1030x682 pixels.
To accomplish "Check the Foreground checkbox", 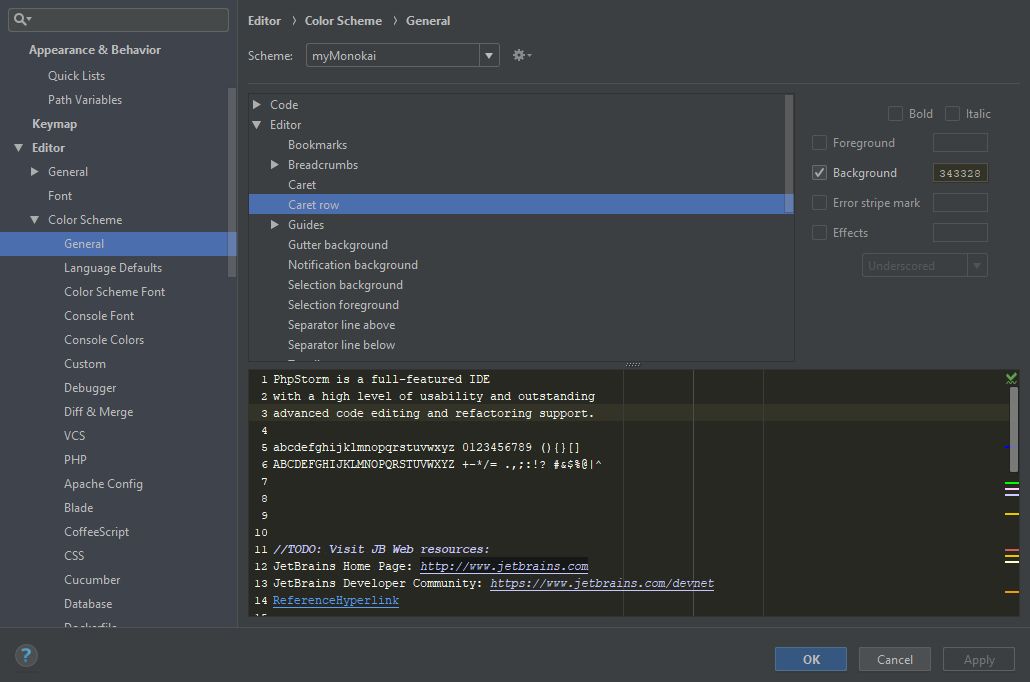I will click(x=819, y=143).
